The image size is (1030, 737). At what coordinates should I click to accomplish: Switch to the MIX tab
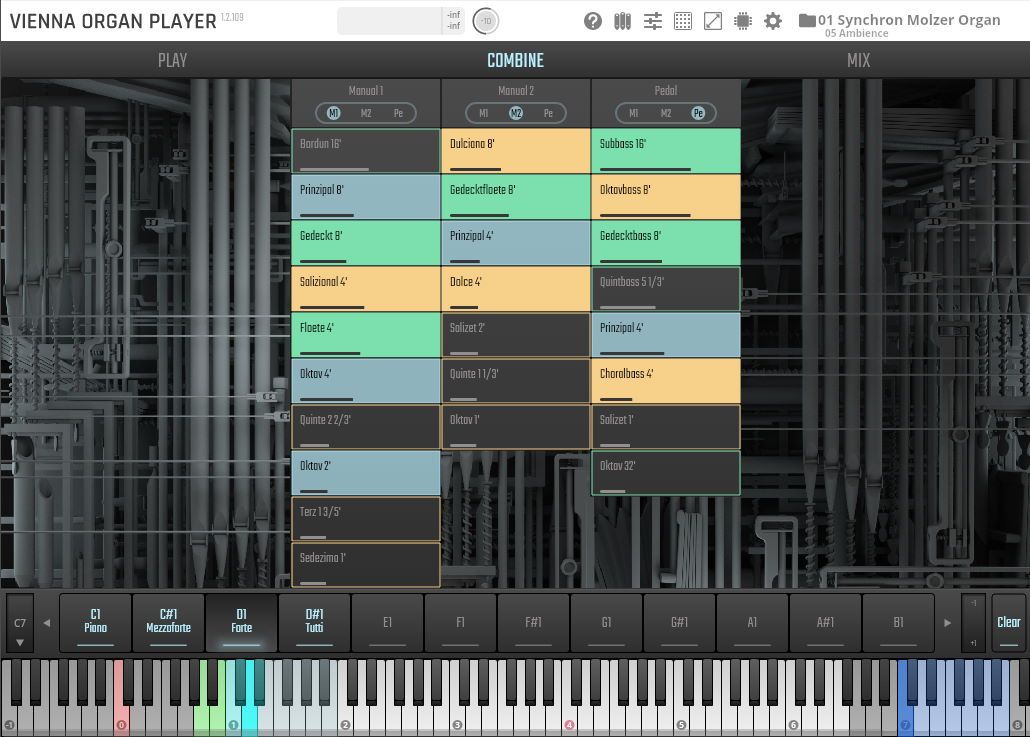click(859, 60)
